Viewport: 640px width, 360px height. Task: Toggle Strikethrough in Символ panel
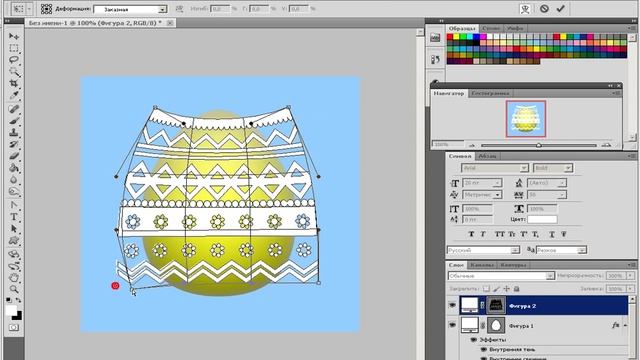563,234
